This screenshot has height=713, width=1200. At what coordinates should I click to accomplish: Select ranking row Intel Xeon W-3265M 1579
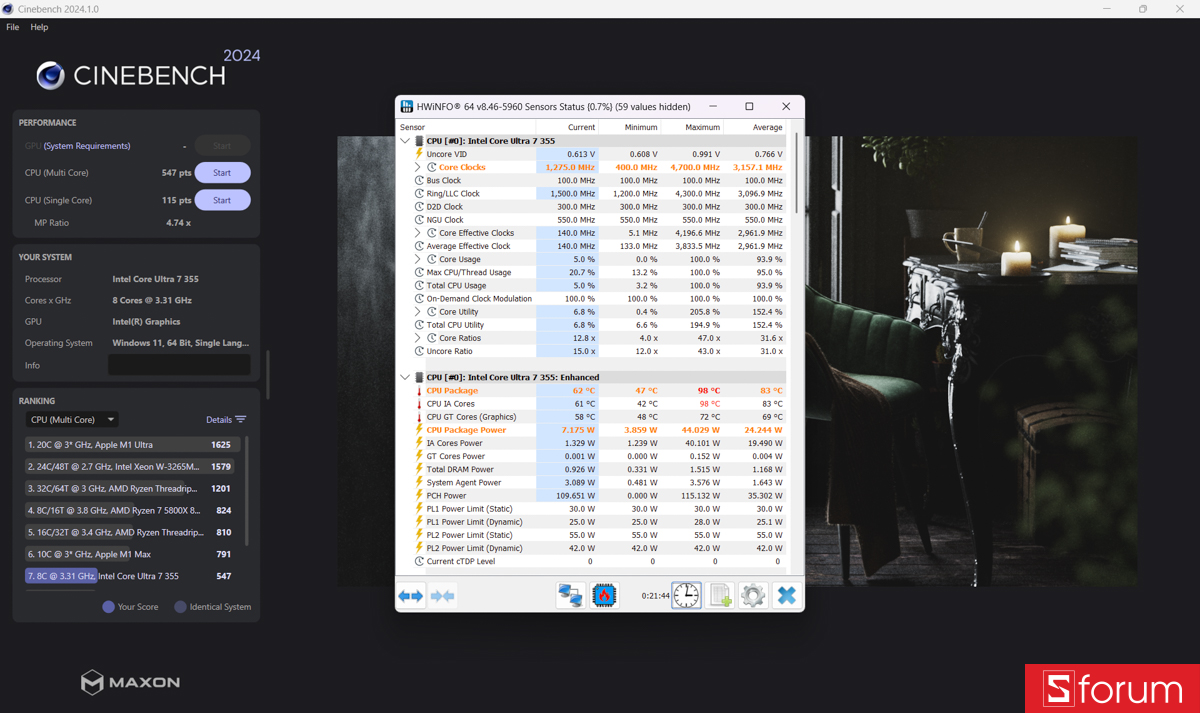(130, 466)
